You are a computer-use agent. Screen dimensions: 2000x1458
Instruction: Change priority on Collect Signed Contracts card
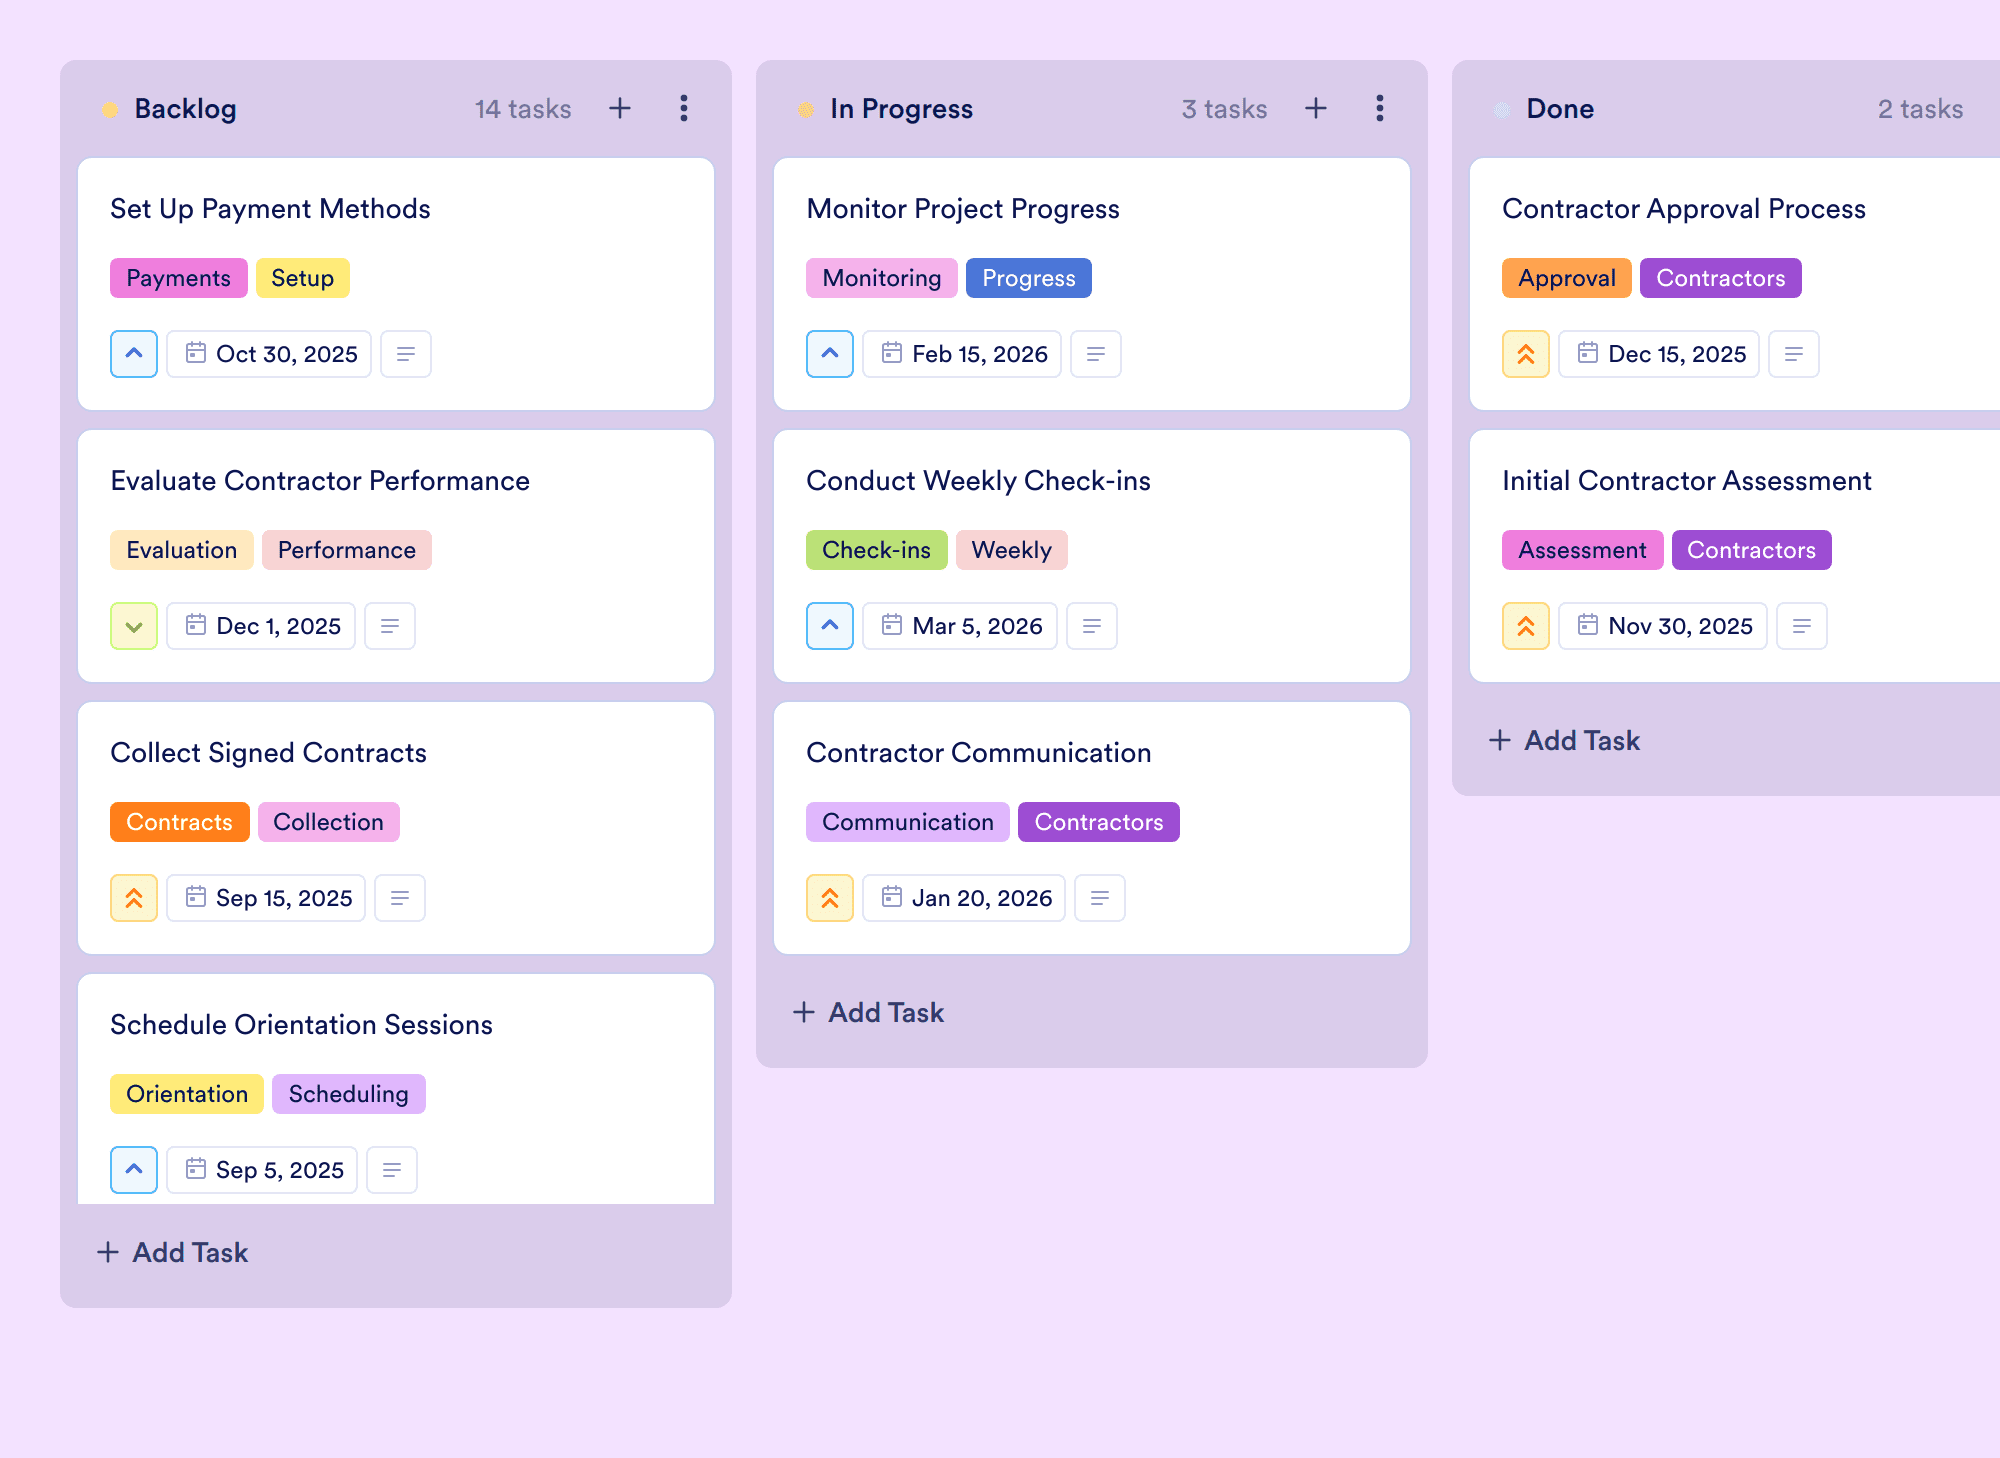pyautogui.click(x=134, y=898)
